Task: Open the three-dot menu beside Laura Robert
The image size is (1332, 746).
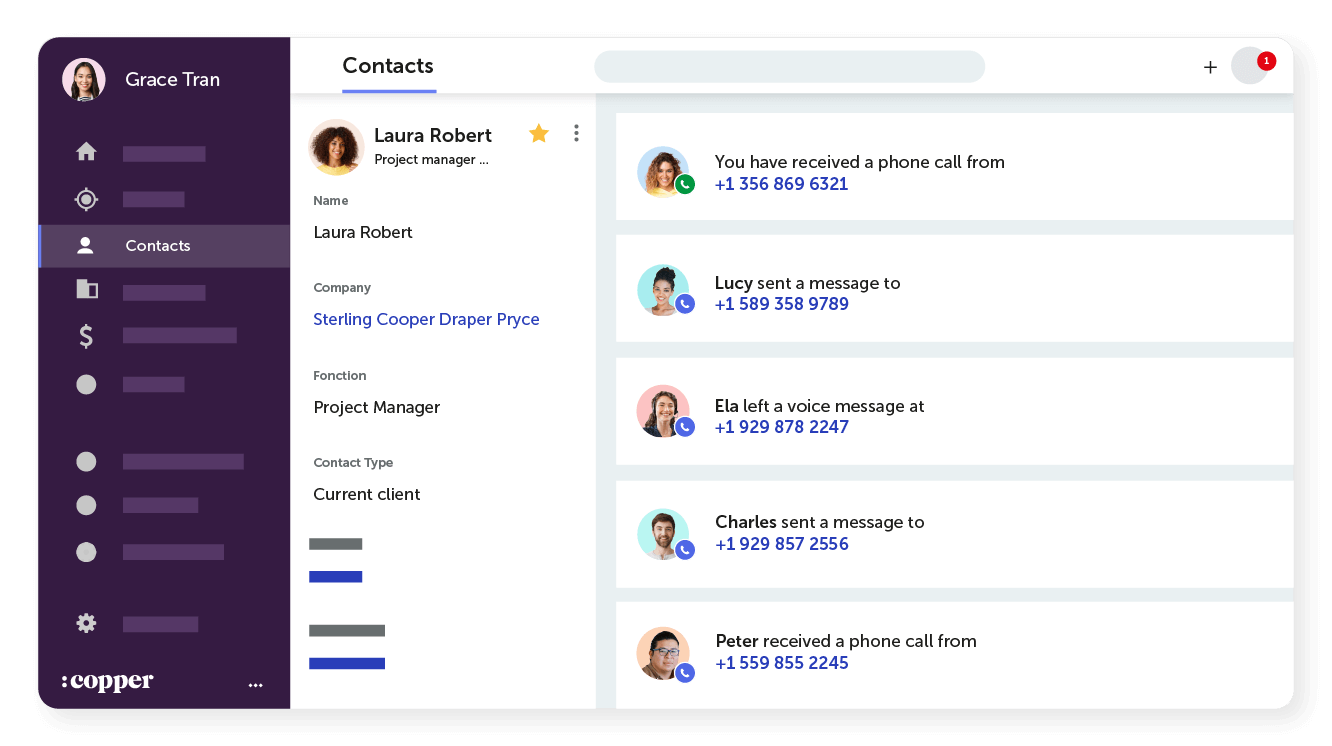Action: (x=576, y=133)
